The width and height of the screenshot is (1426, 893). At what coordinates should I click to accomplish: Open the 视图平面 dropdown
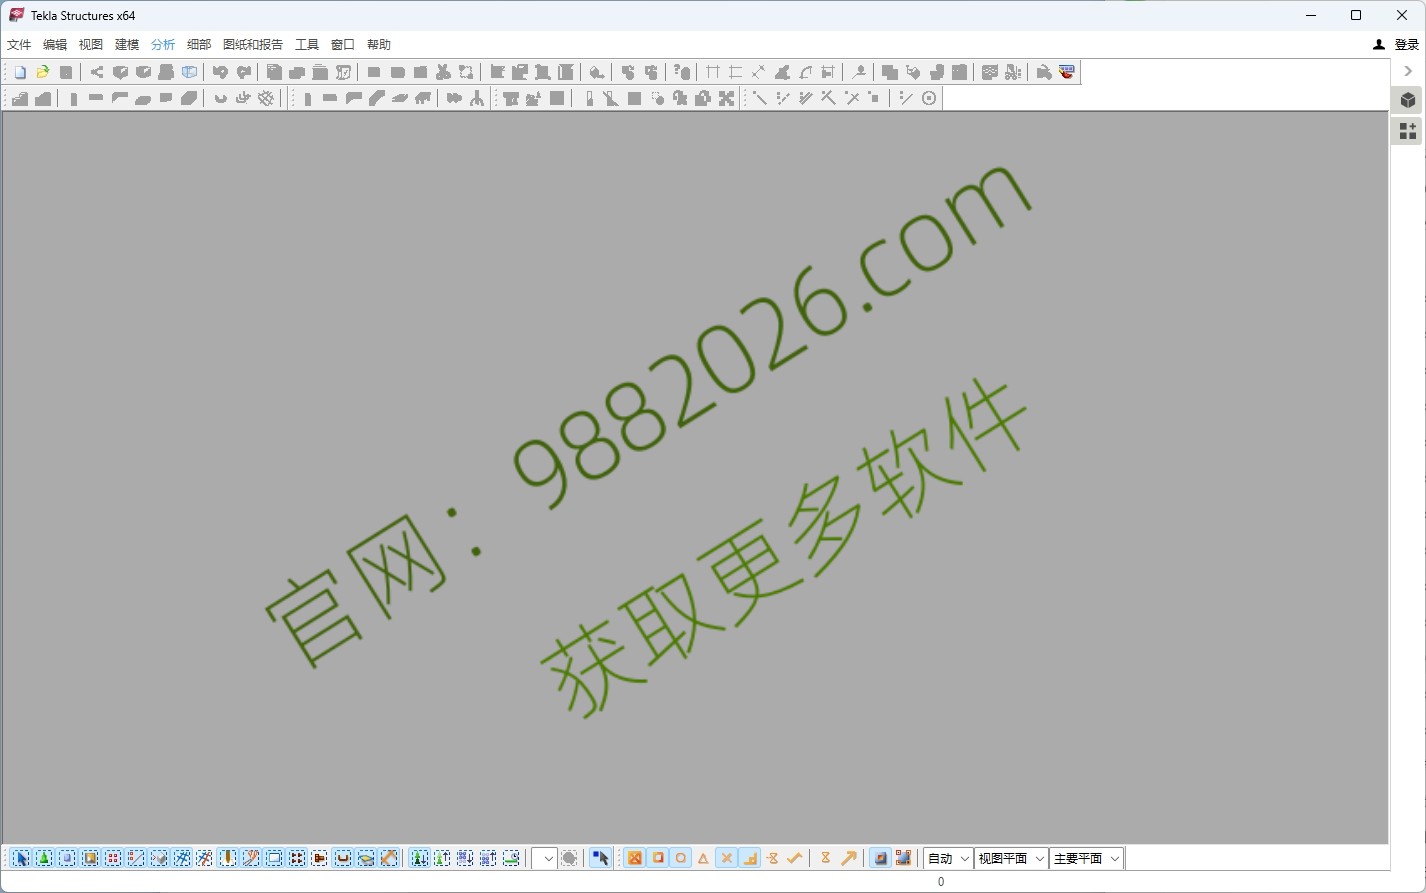(1011, 858)
